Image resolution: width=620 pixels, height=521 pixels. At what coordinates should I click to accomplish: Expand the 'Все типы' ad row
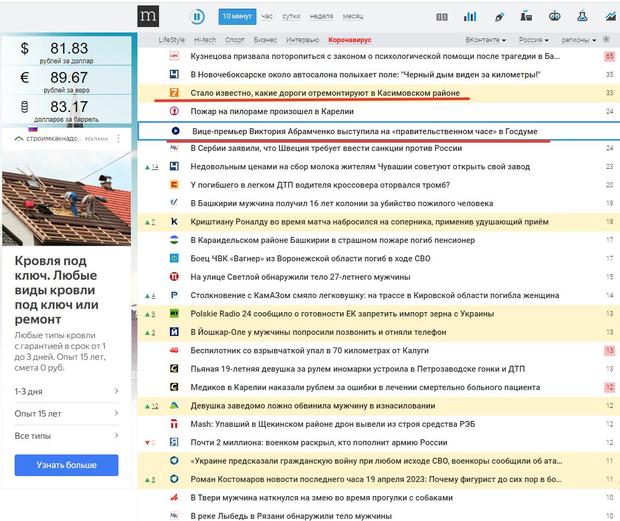point(66,436)
